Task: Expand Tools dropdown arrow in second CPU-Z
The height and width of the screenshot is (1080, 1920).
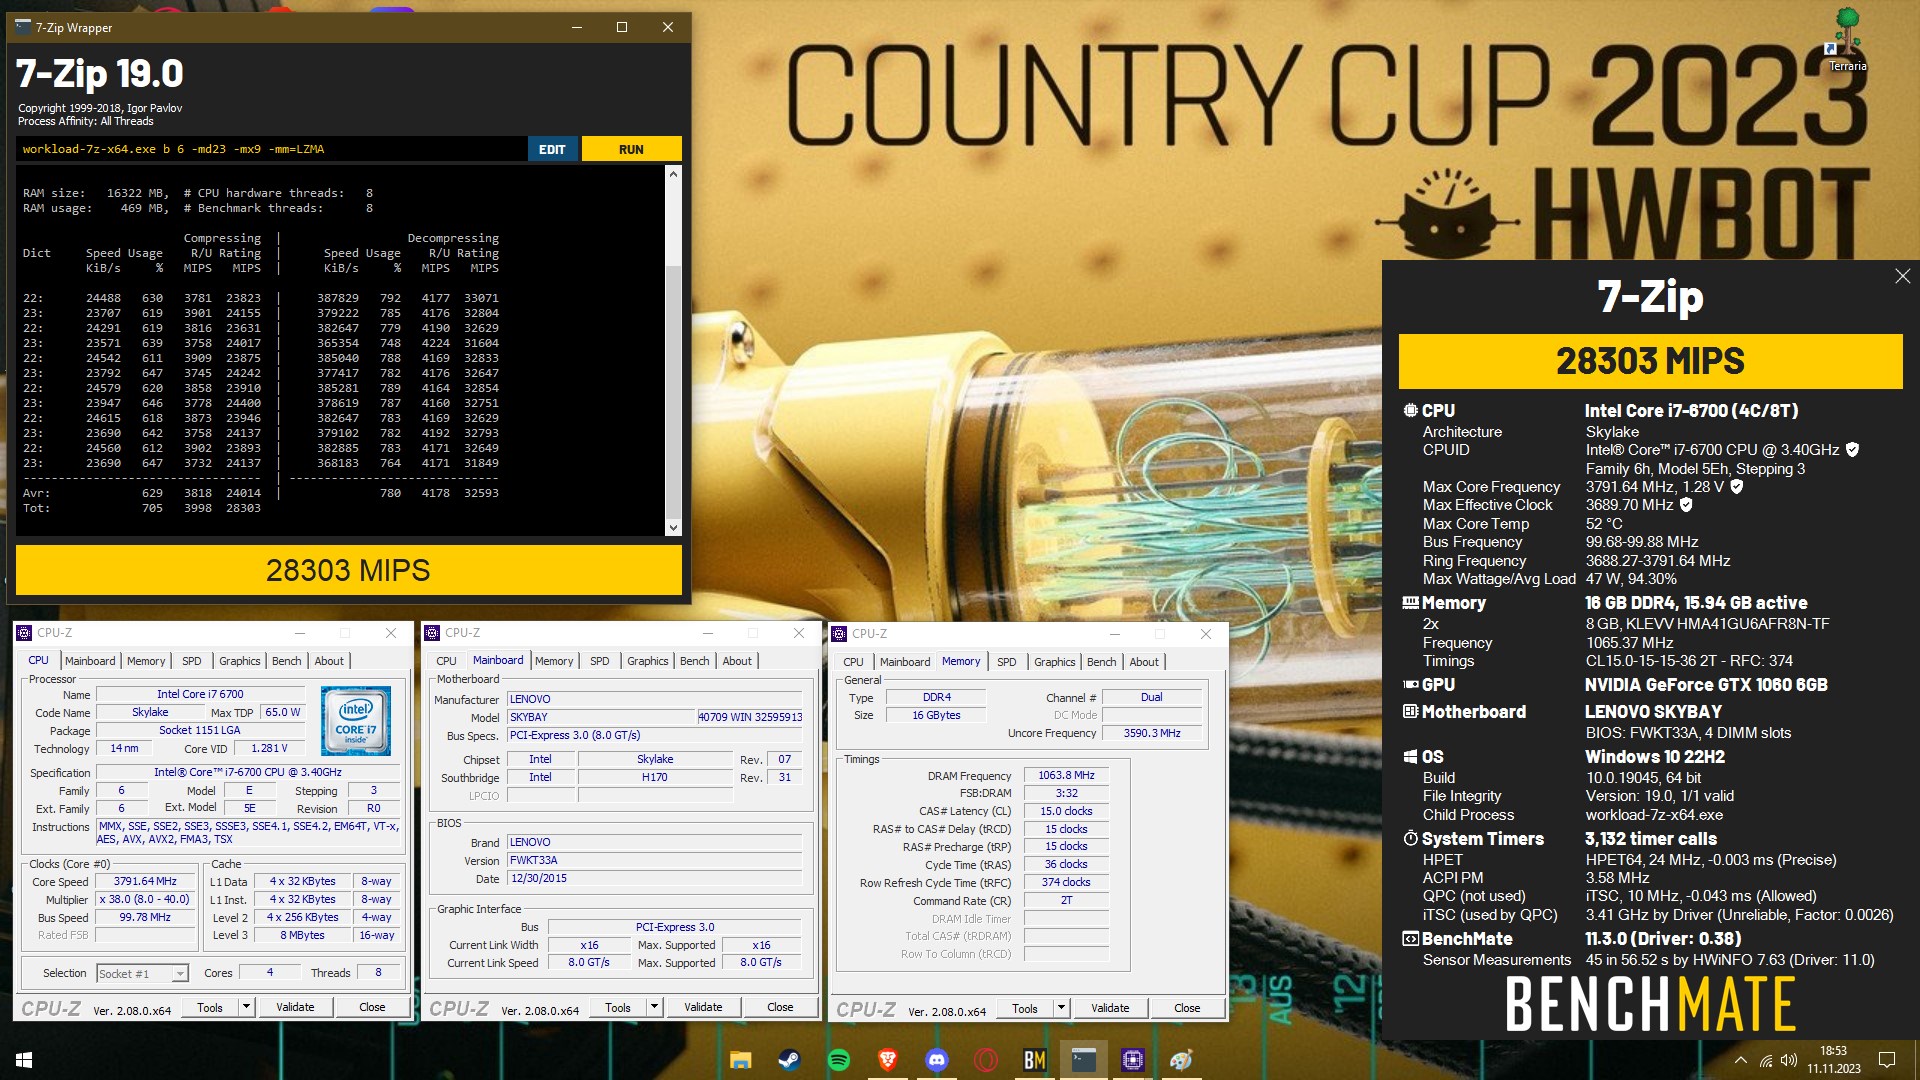Action: click(654, 1007)
